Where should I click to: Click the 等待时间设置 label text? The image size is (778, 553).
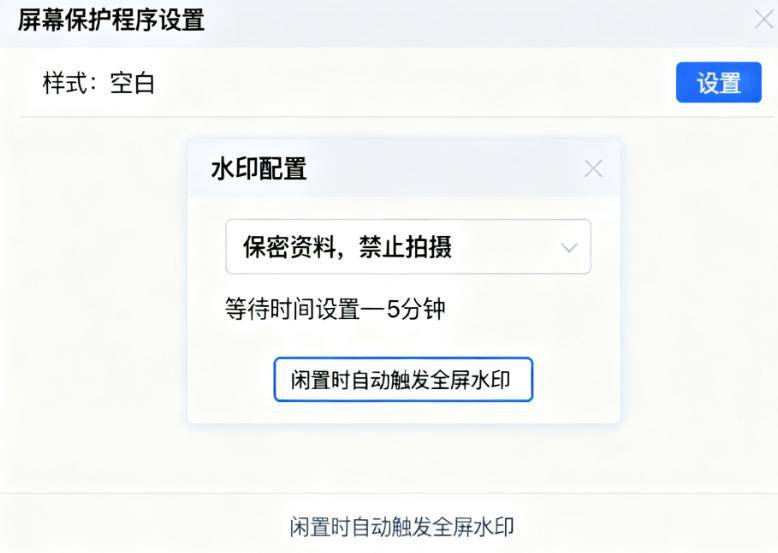coord(292,309)
